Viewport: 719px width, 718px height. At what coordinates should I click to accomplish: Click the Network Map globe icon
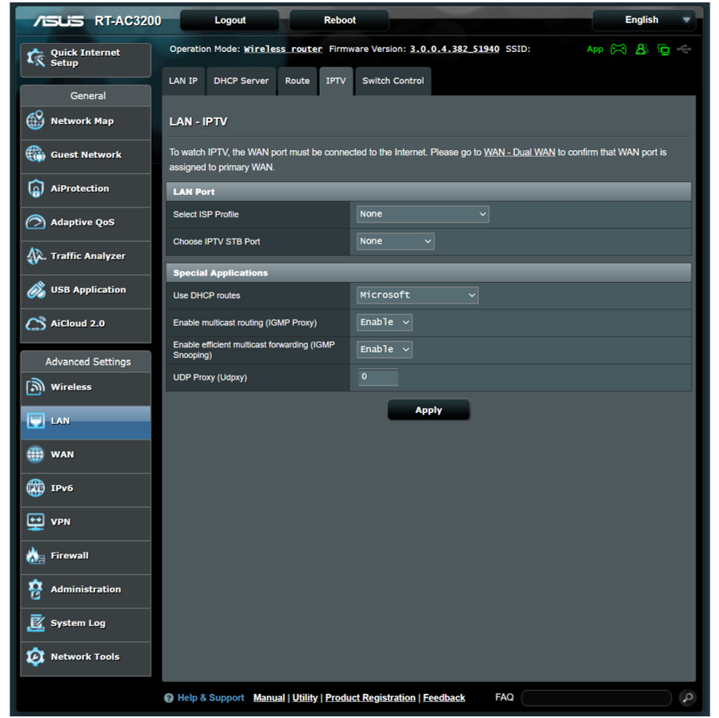click(35, 121)
